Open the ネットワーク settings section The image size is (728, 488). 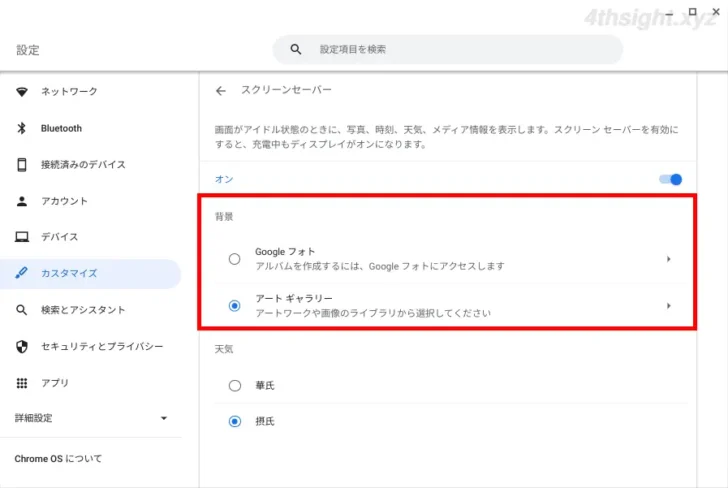click(x=91, y=91)
